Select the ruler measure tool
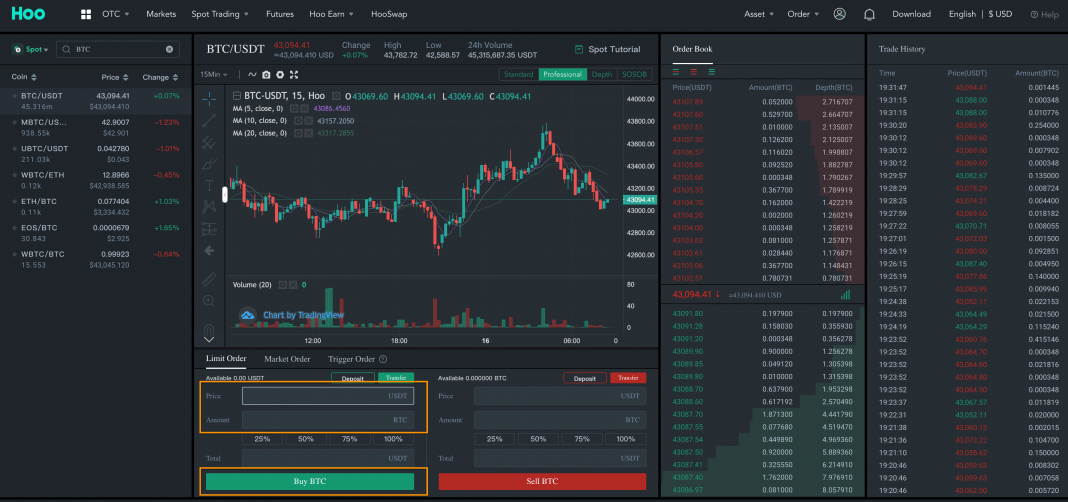The image size is (1068, 502). (209, 279)
